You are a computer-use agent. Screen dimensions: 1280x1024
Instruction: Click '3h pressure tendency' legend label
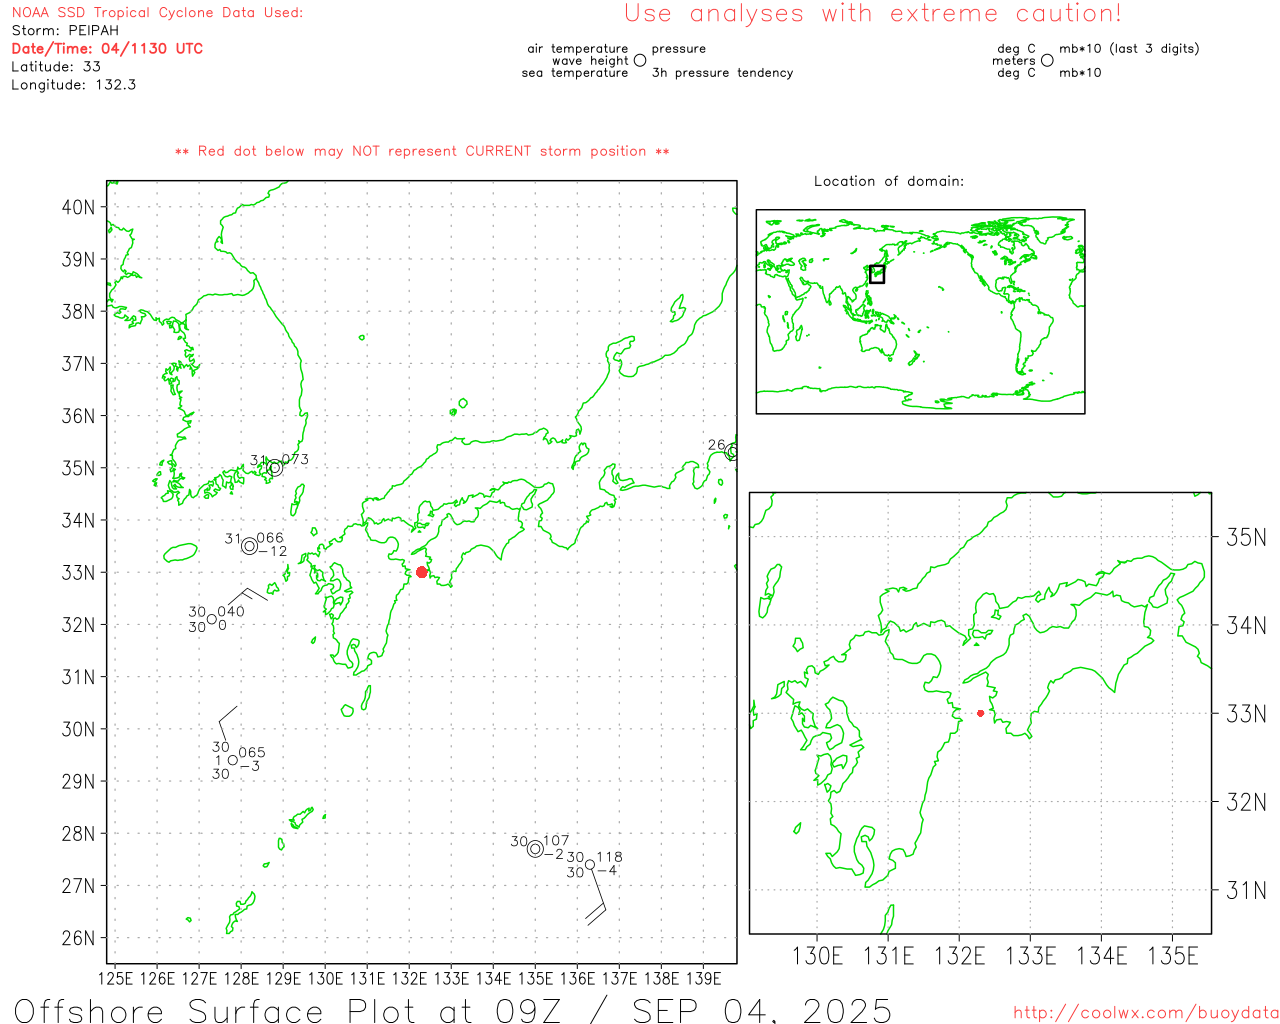[722, 73]
